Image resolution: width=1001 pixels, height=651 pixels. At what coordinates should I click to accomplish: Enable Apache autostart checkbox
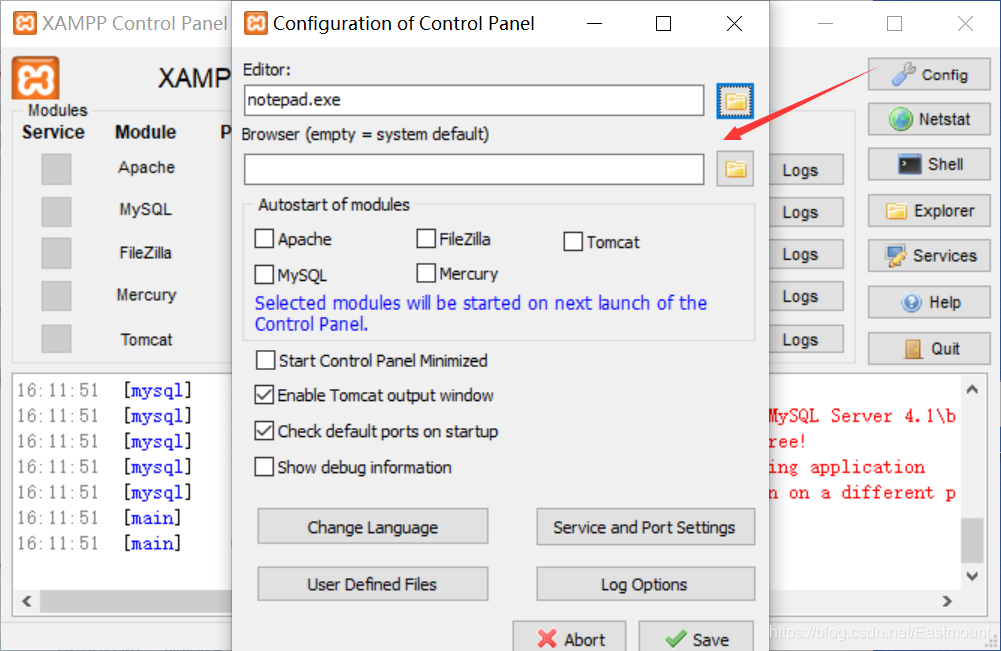(x=264, y=239)
